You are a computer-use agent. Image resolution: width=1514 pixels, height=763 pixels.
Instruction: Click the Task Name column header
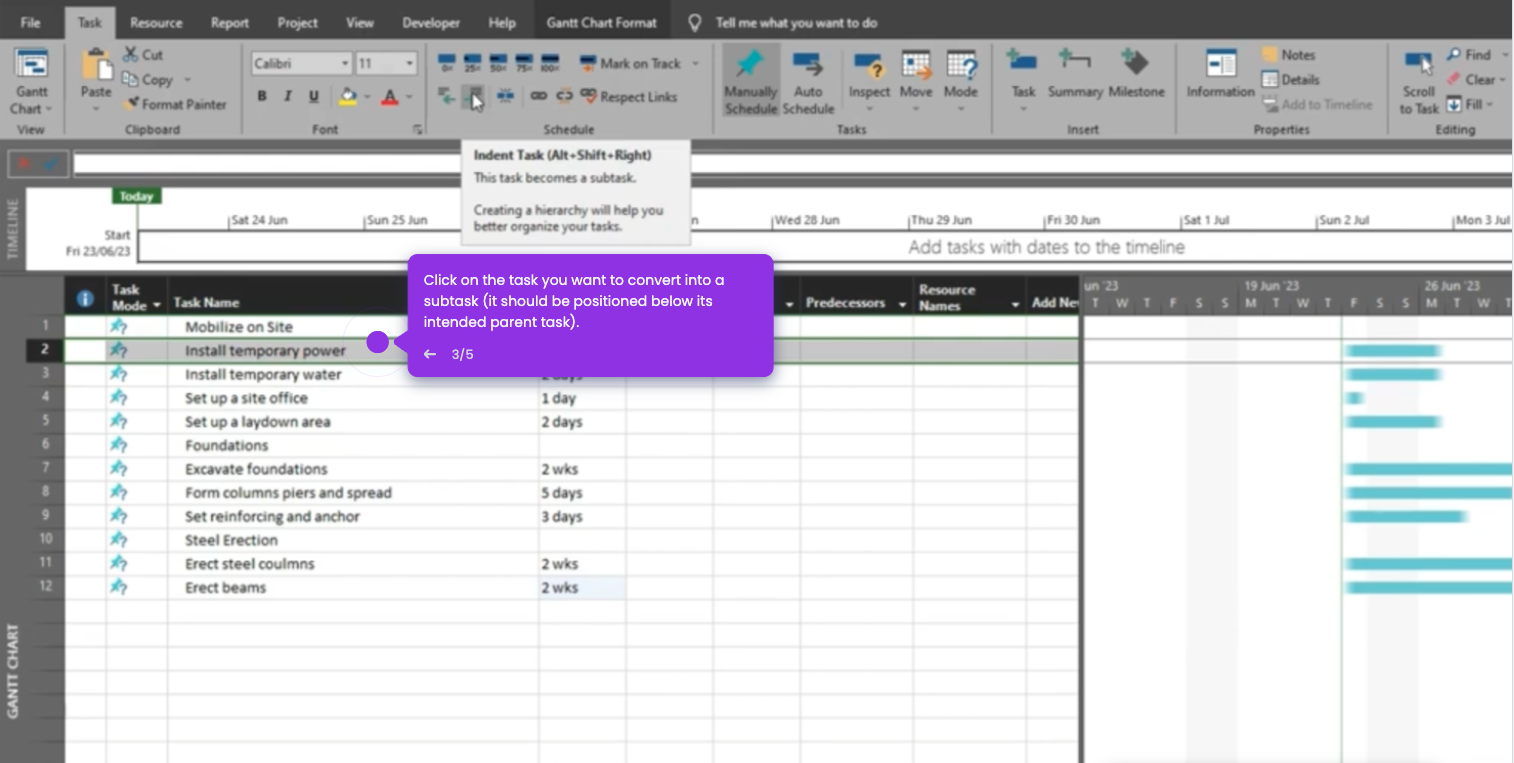pos(206,302)
